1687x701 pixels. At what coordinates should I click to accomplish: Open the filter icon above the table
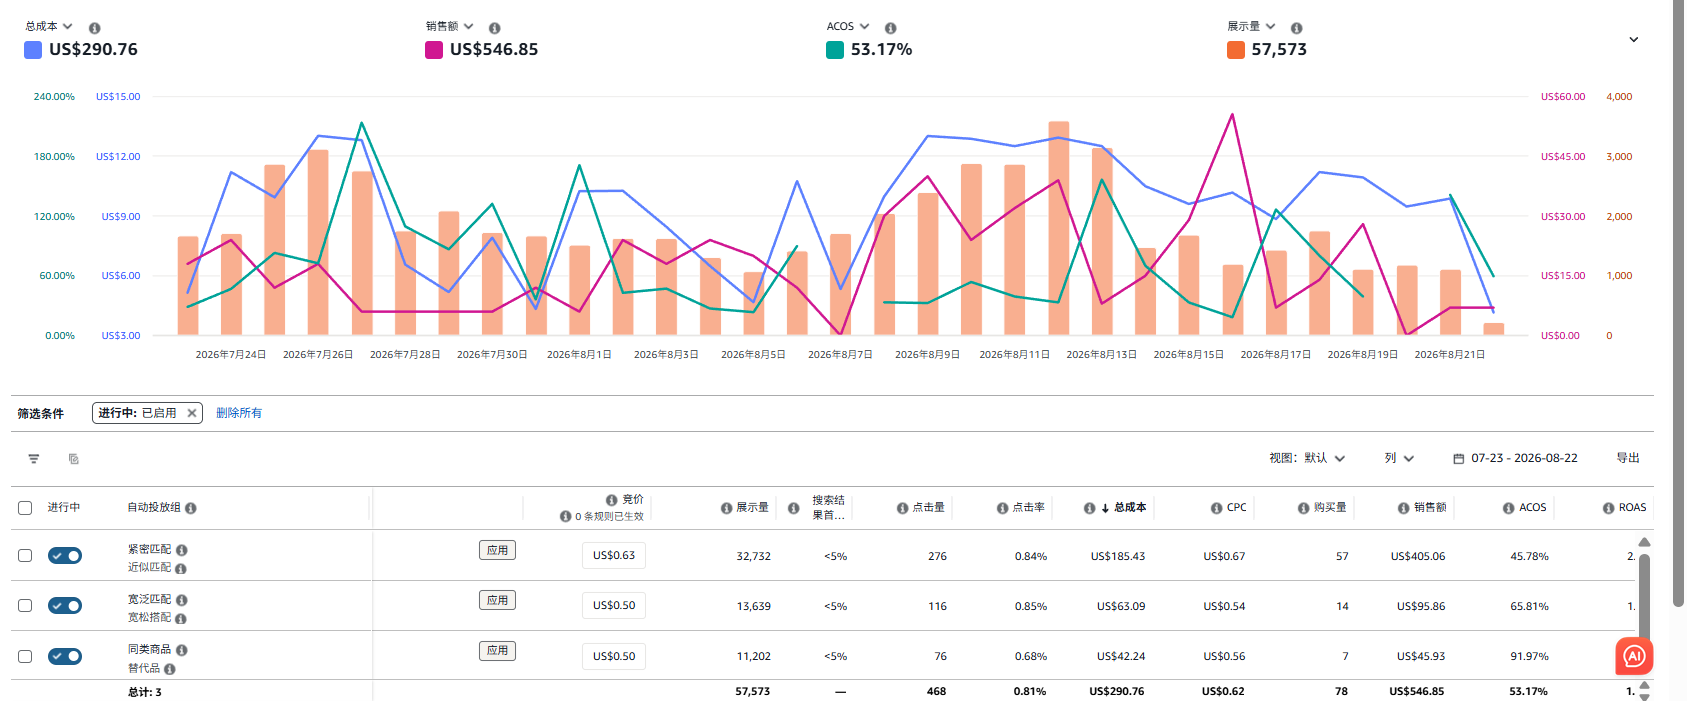(34, 459)
